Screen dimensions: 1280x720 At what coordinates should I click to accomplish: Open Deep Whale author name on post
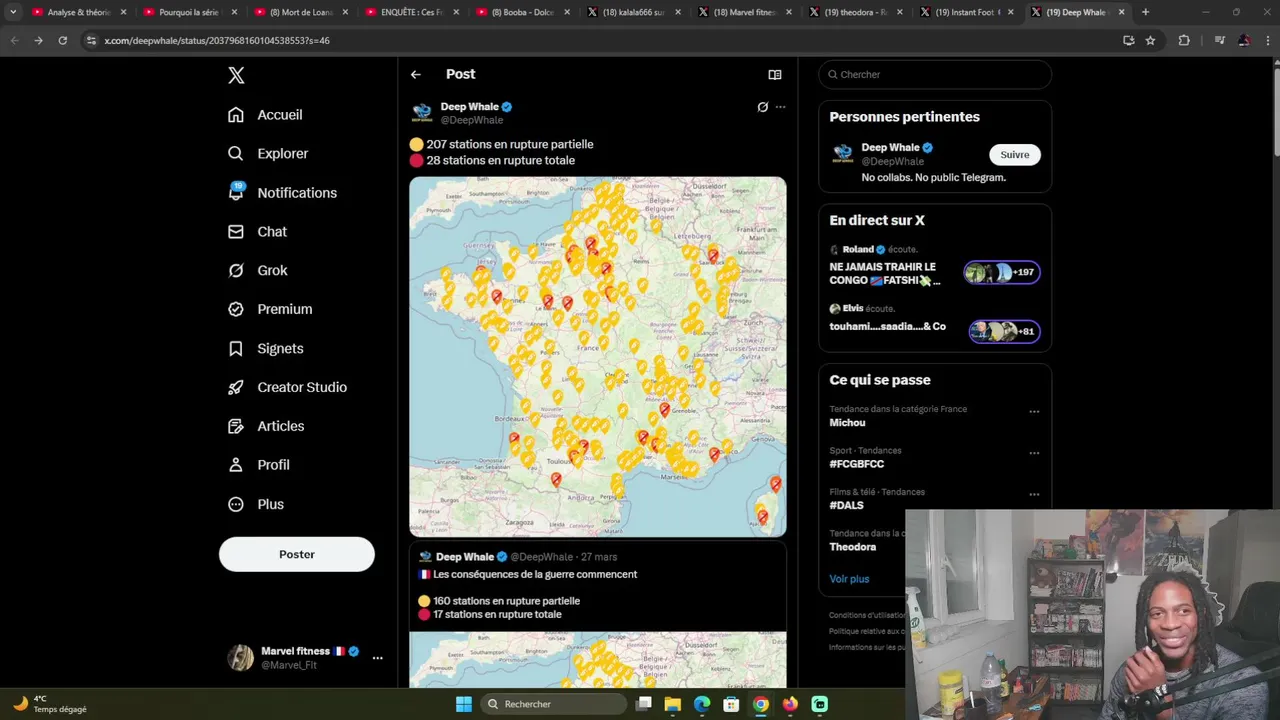click(470, 107)
